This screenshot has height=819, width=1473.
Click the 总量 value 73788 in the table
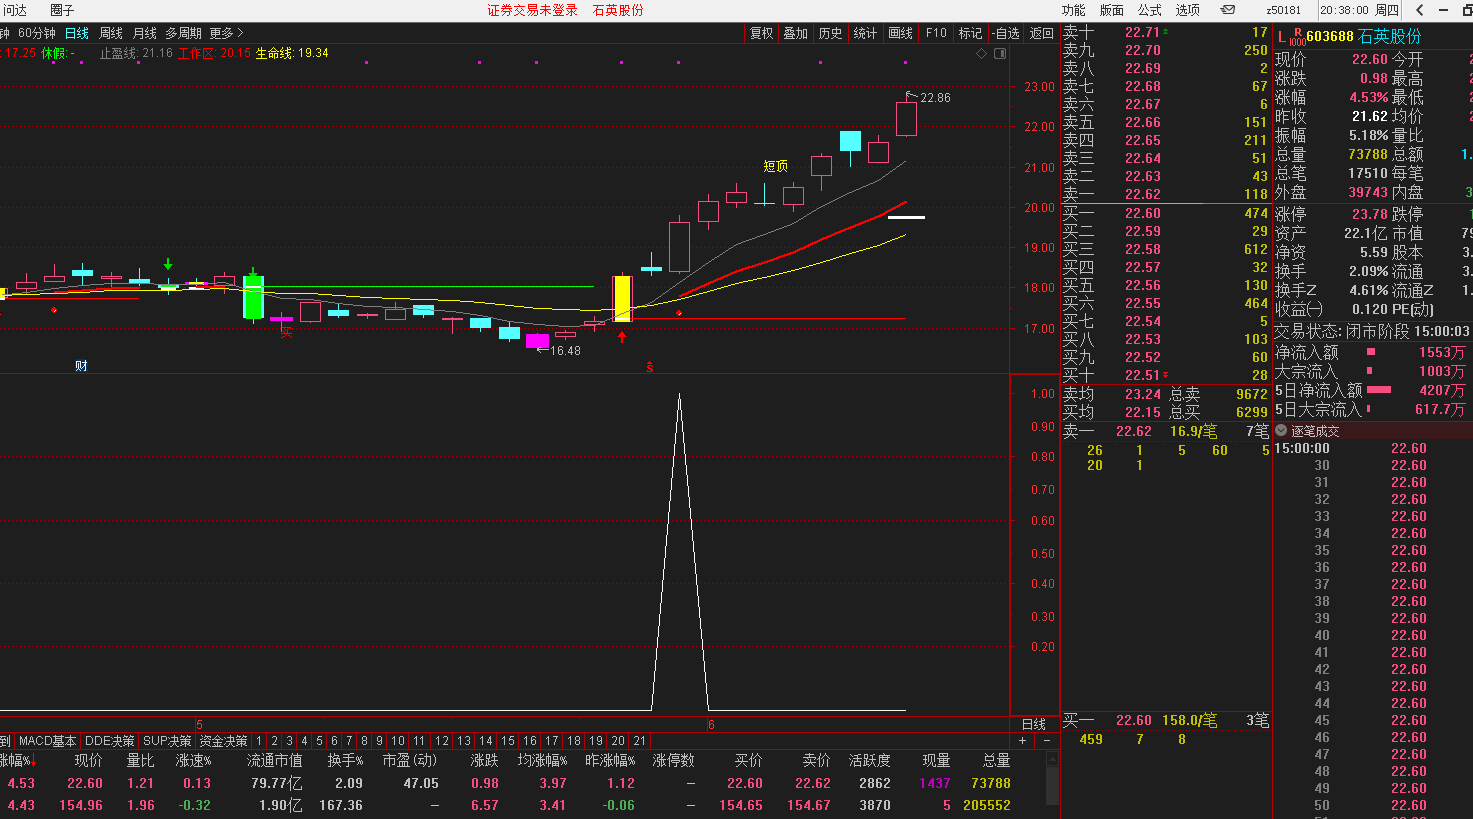(991, 783)
